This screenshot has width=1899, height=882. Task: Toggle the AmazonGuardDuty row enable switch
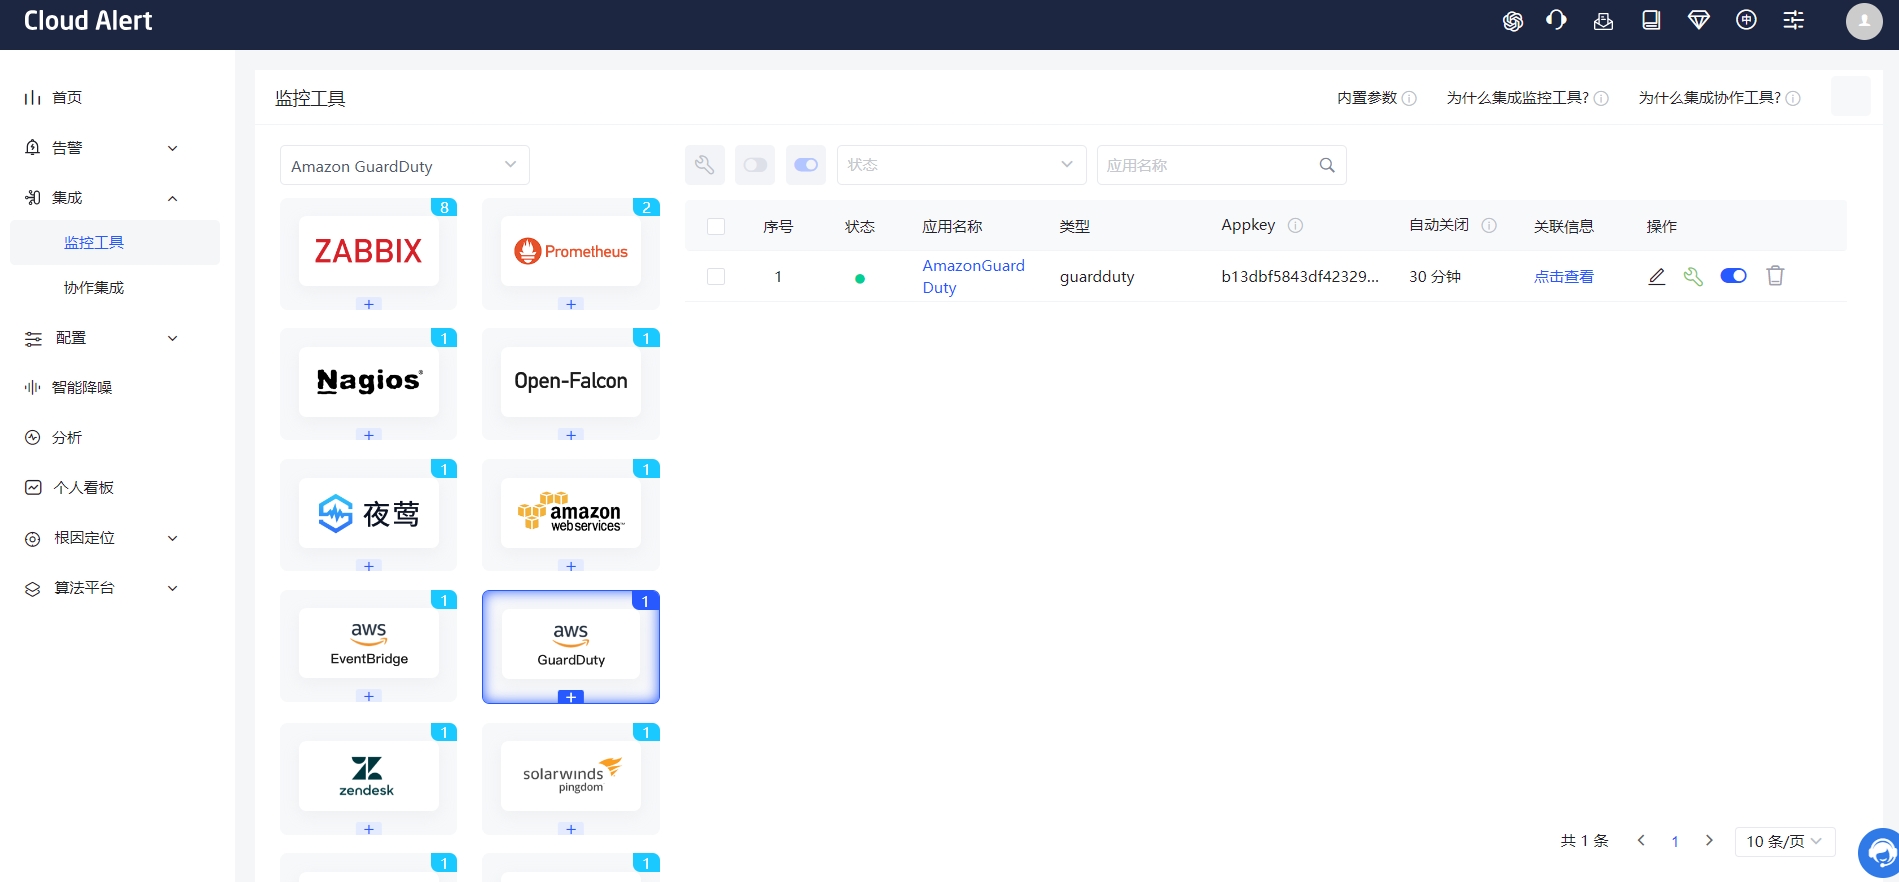pos(1734,276)
